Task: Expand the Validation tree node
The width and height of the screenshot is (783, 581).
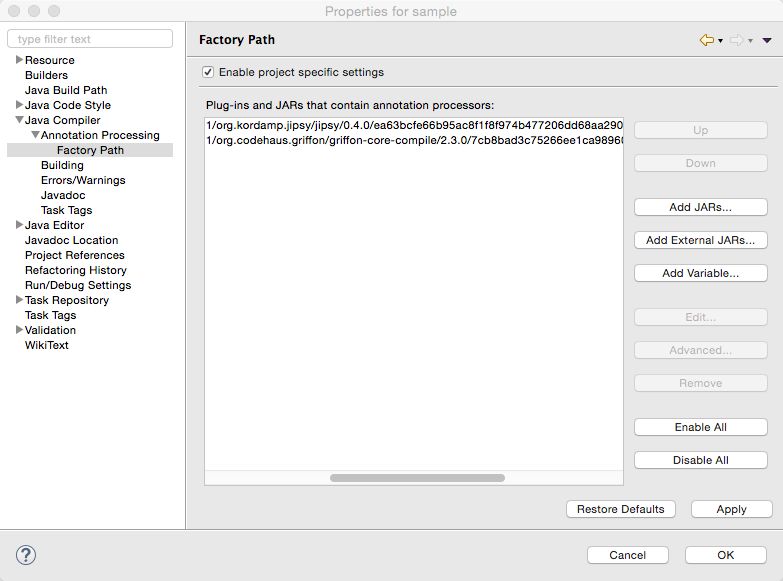Action: pyautogui.click(x=19, y=329)
